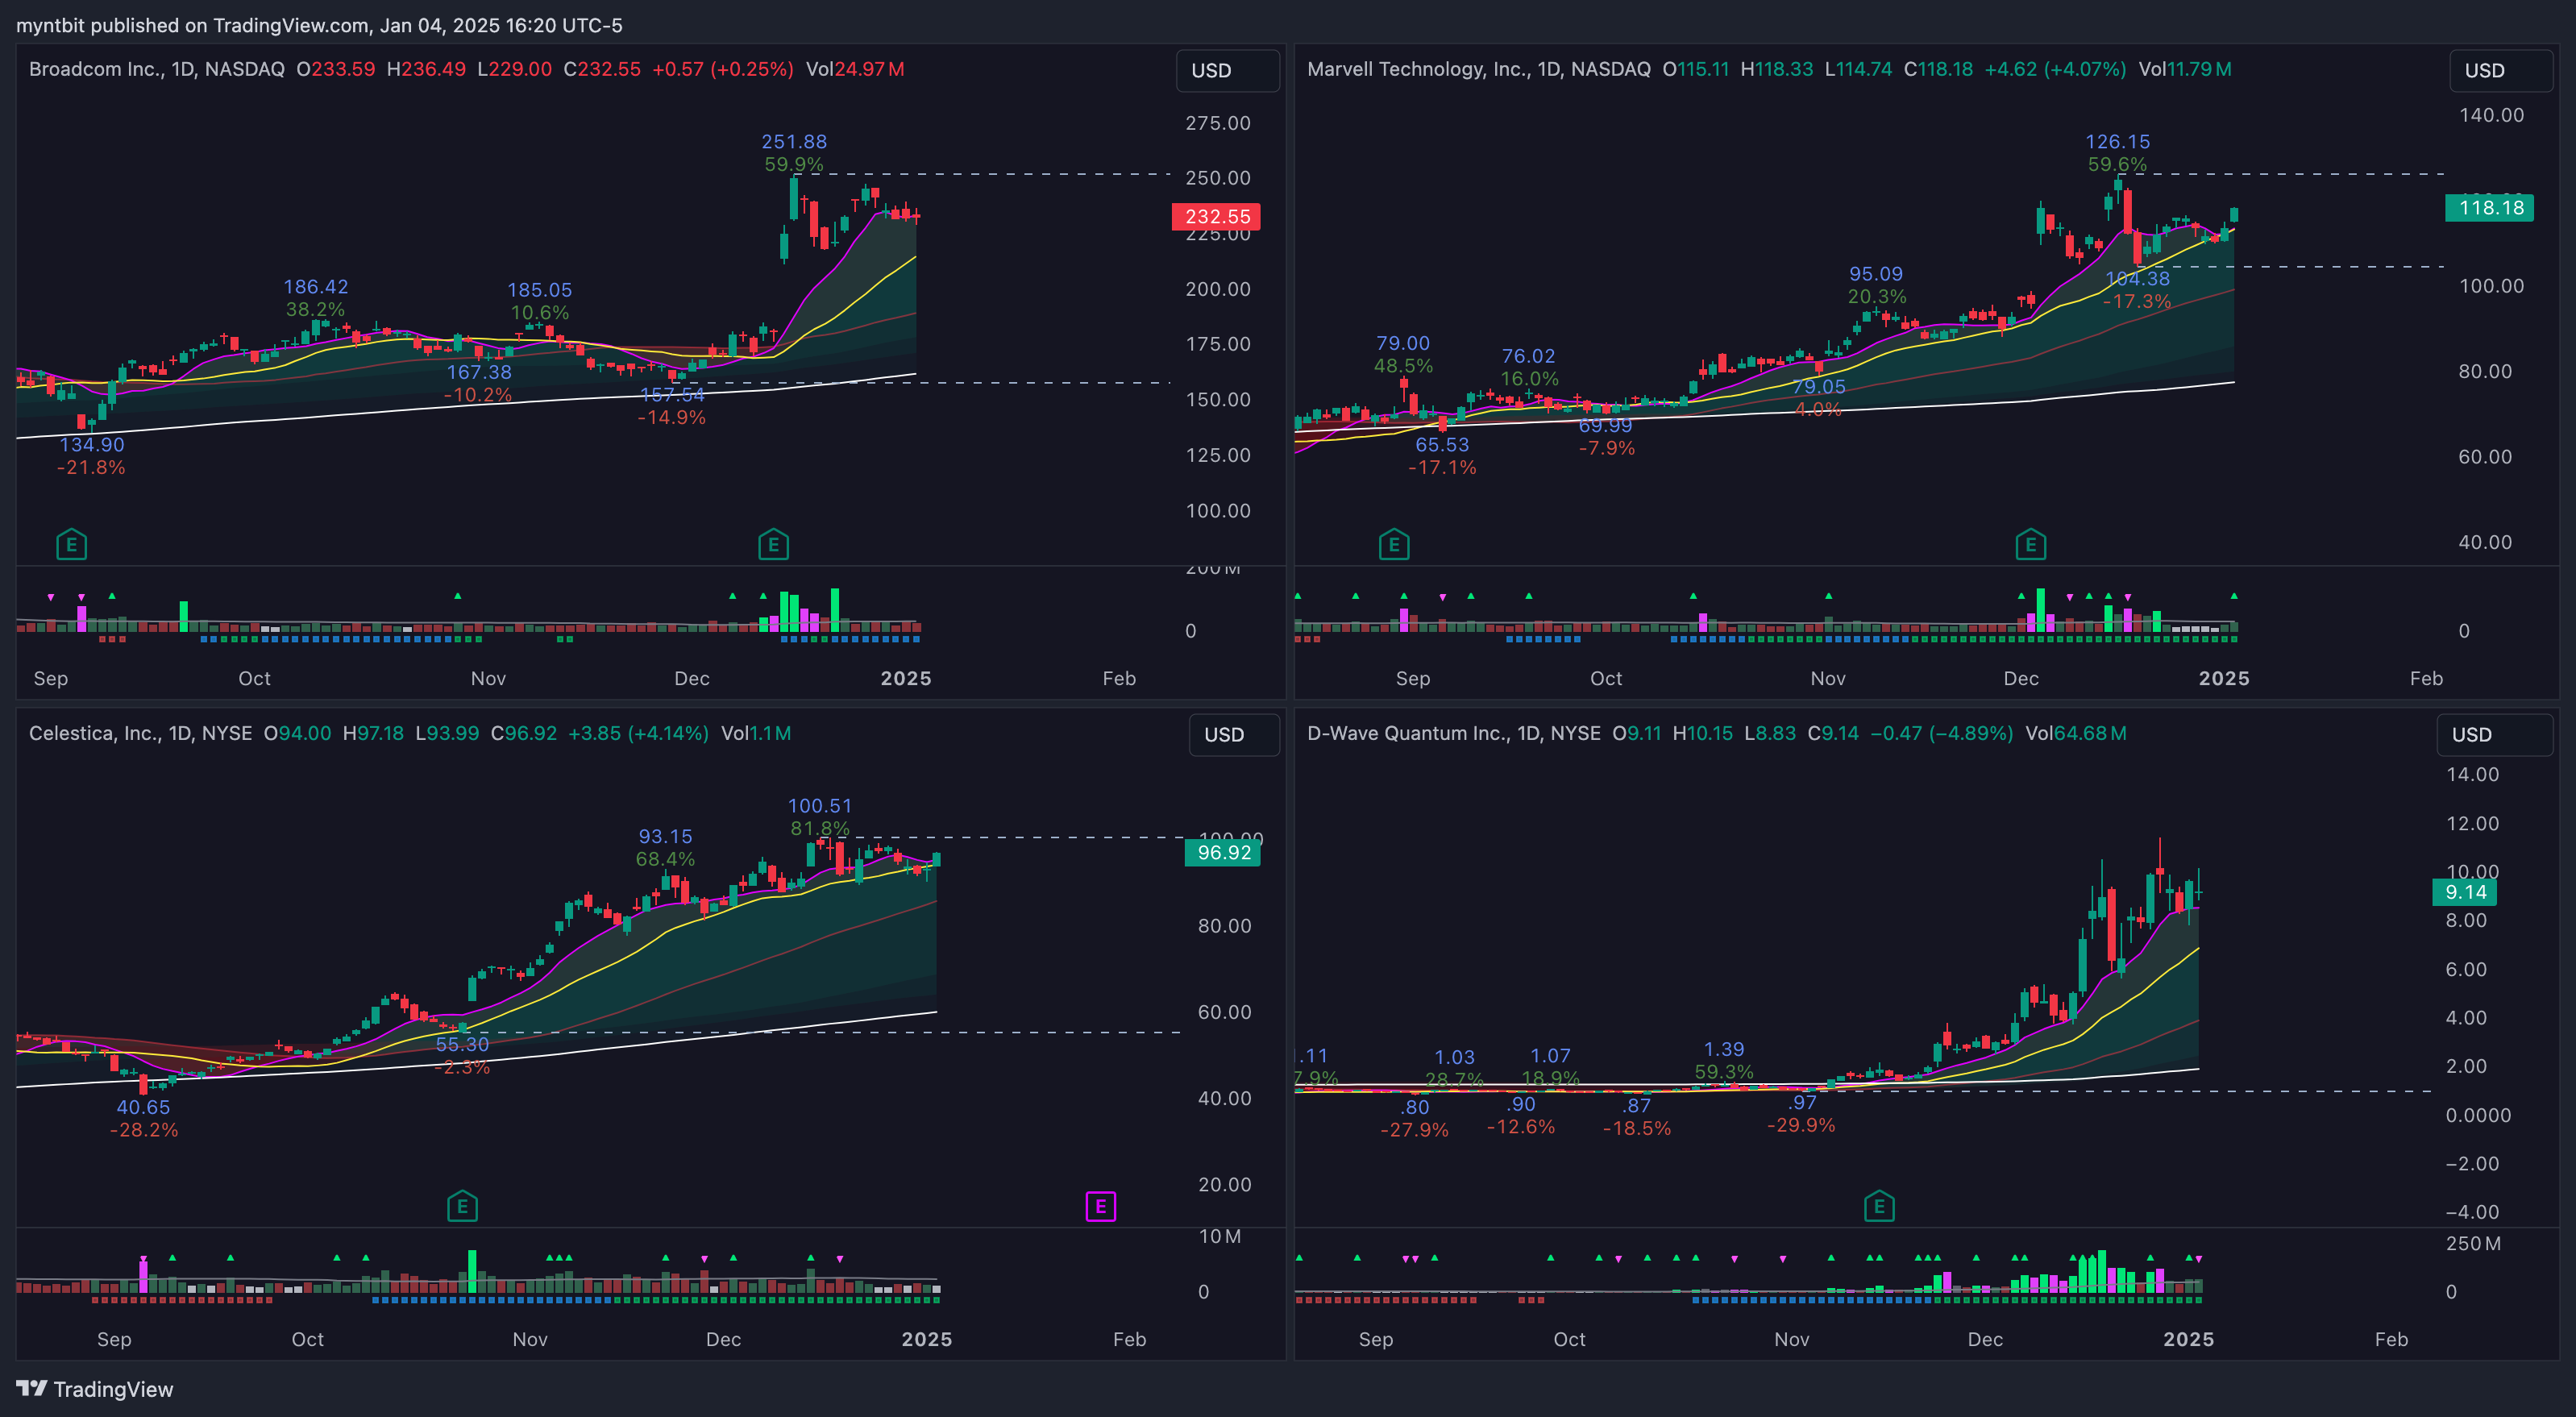This screenshot has width=2576, height=1417.
Task: Click the purple upcoming earnings E icon on Celestica chart
Action: (x=1100, y=1206)
